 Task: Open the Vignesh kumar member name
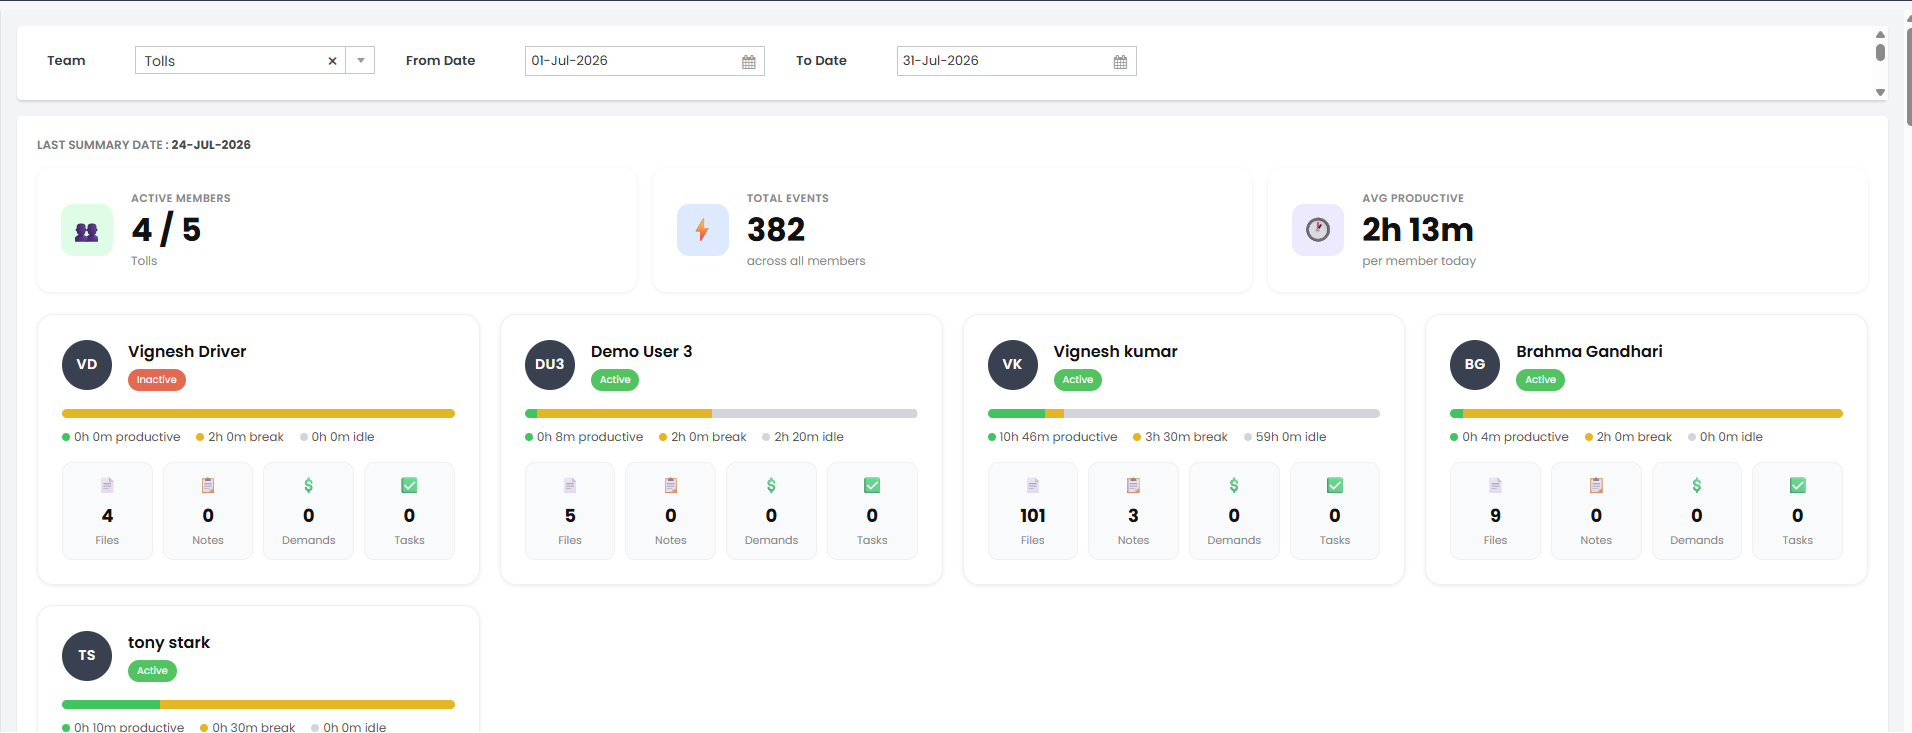[1115, 352]
